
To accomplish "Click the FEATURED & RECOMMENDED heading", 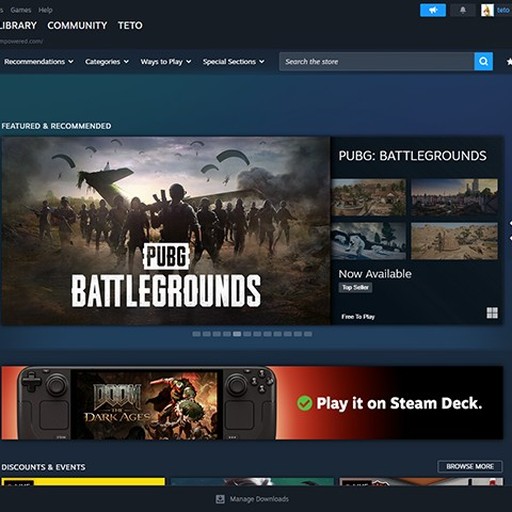I will [x=56, y=126].
